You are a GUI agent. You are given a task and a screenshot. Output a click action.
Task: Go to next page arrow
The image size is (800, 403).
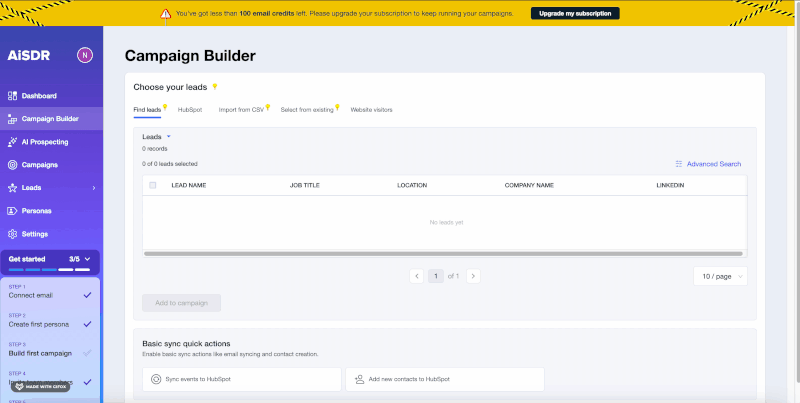coord(473,276)
